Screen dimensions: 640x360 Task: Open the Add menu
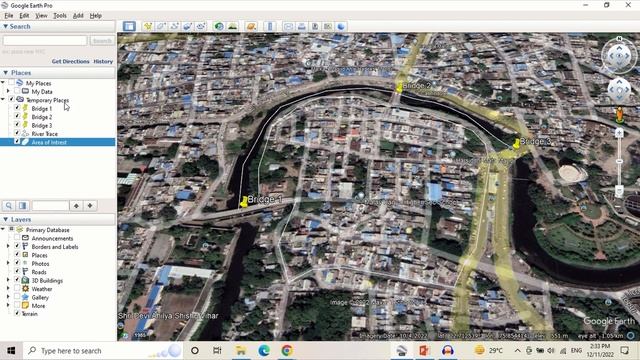[x=78, y=16]
